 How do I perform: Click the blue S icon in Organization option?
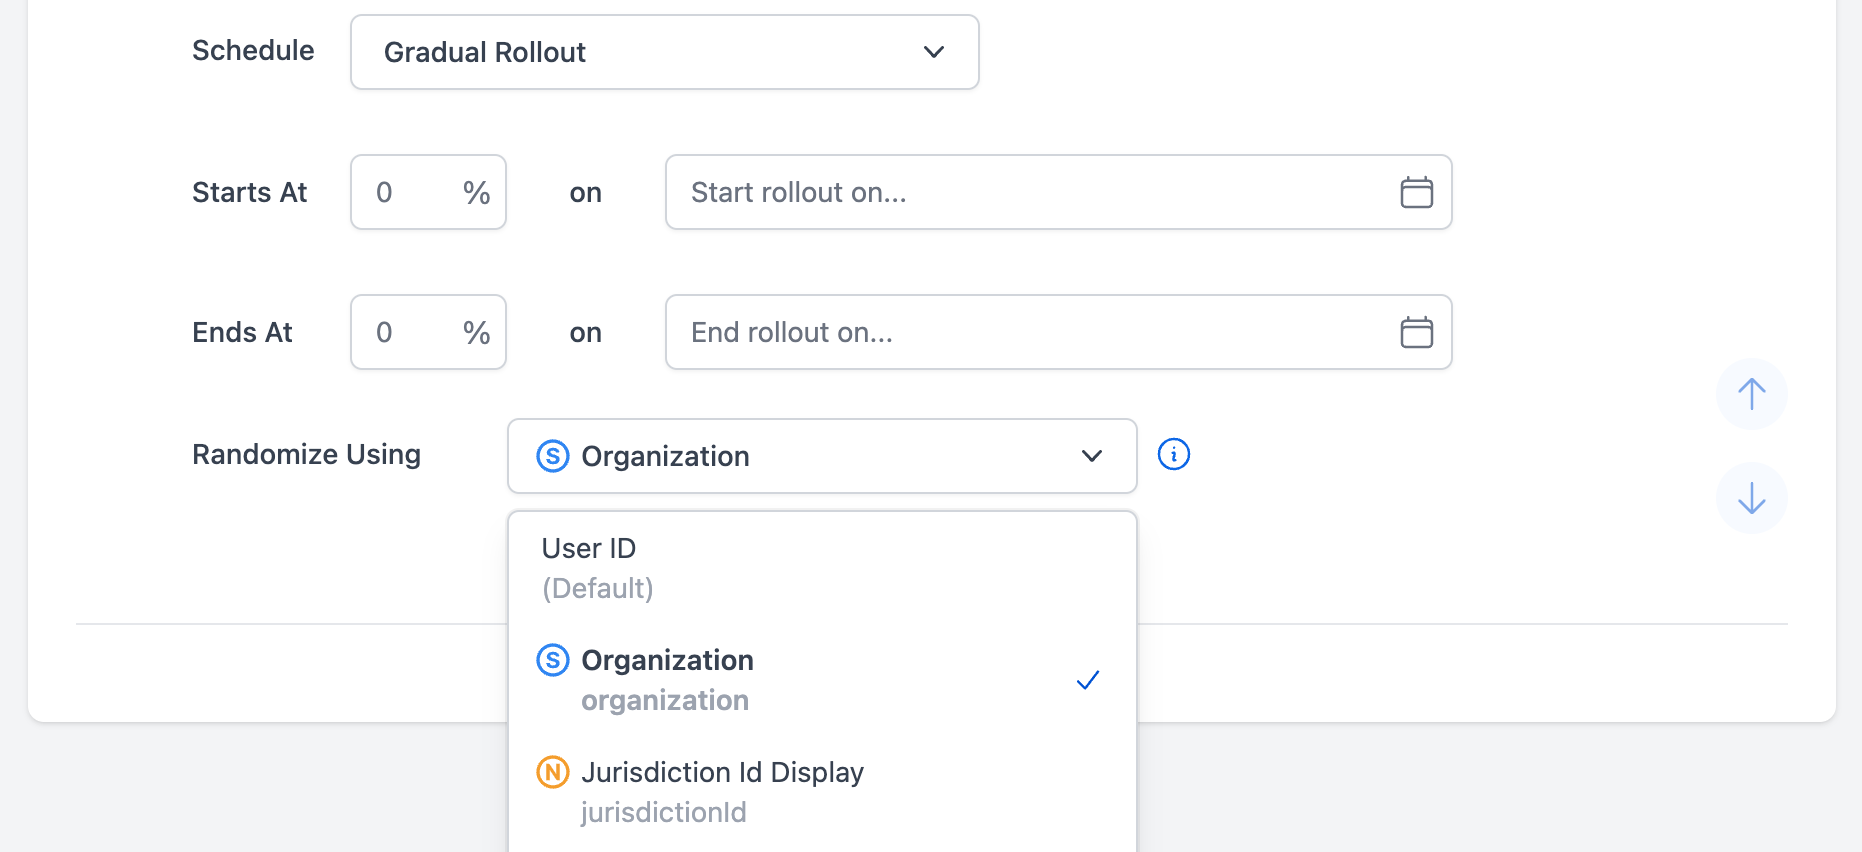(x=553, y=660)
